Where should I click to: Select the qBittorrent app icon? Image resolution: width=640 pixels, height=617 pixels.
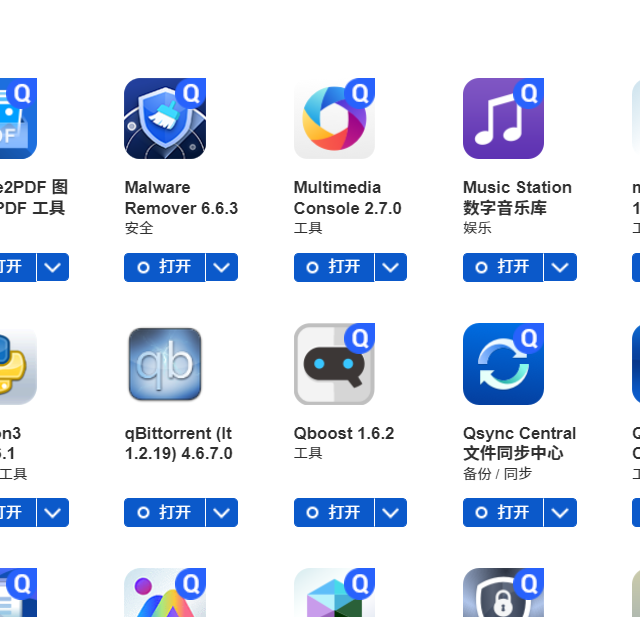[x=165, y=364]
